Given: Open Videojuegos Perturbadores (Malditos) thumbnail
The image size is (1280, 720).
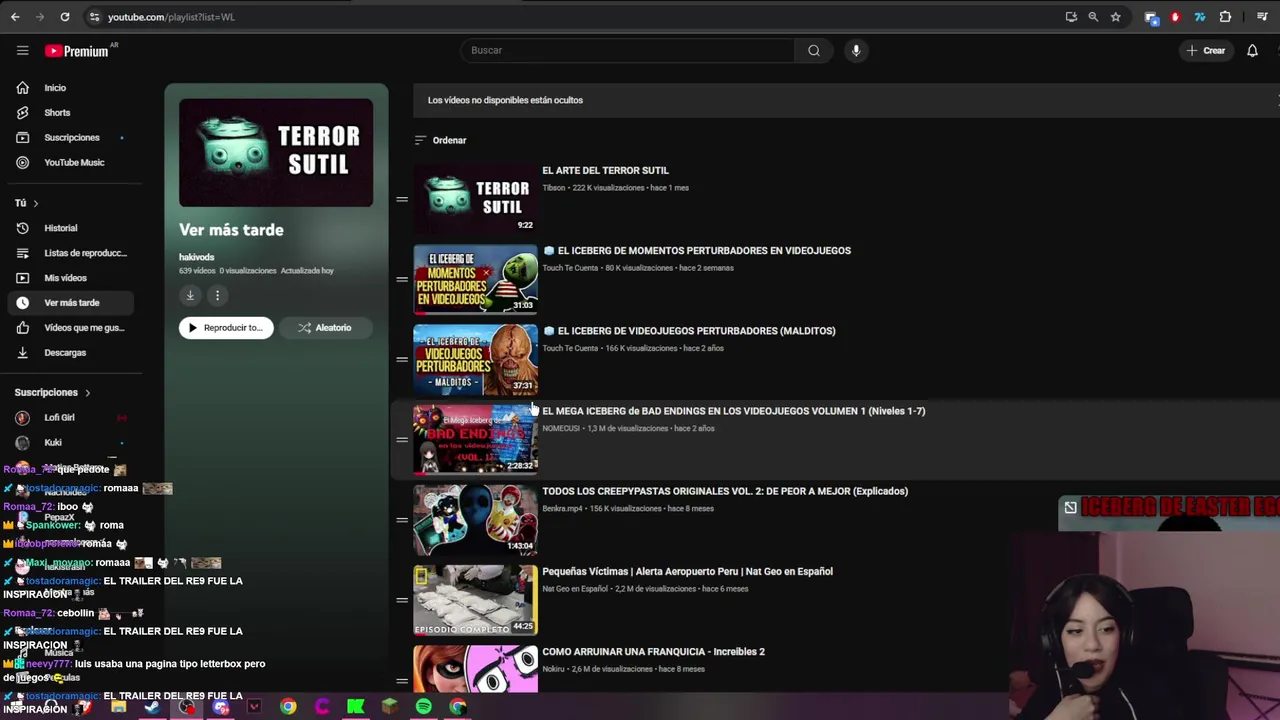Looking at the screenshot, I should [x=475, y=359].
